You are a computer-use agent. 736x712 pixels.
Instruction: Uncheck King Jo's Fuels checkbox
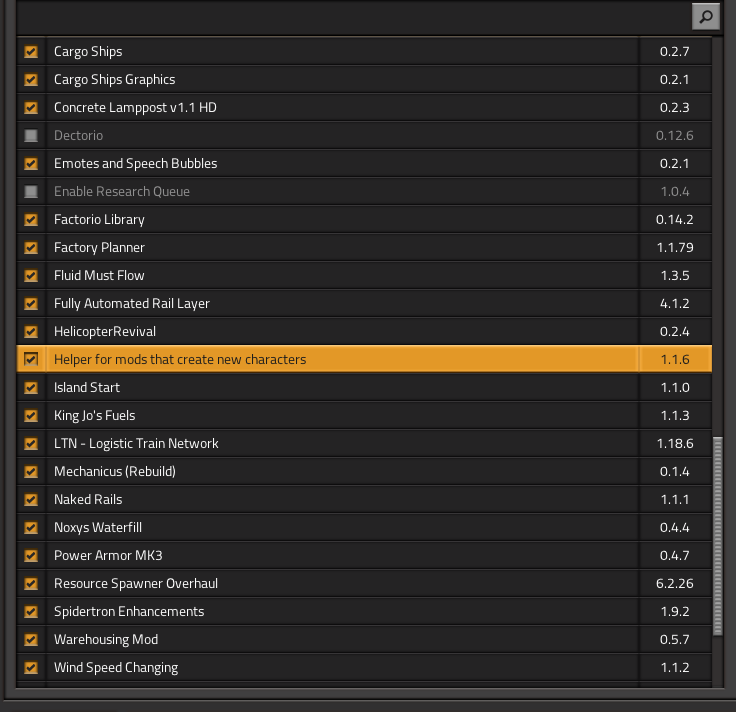click(x=31, y=415)
